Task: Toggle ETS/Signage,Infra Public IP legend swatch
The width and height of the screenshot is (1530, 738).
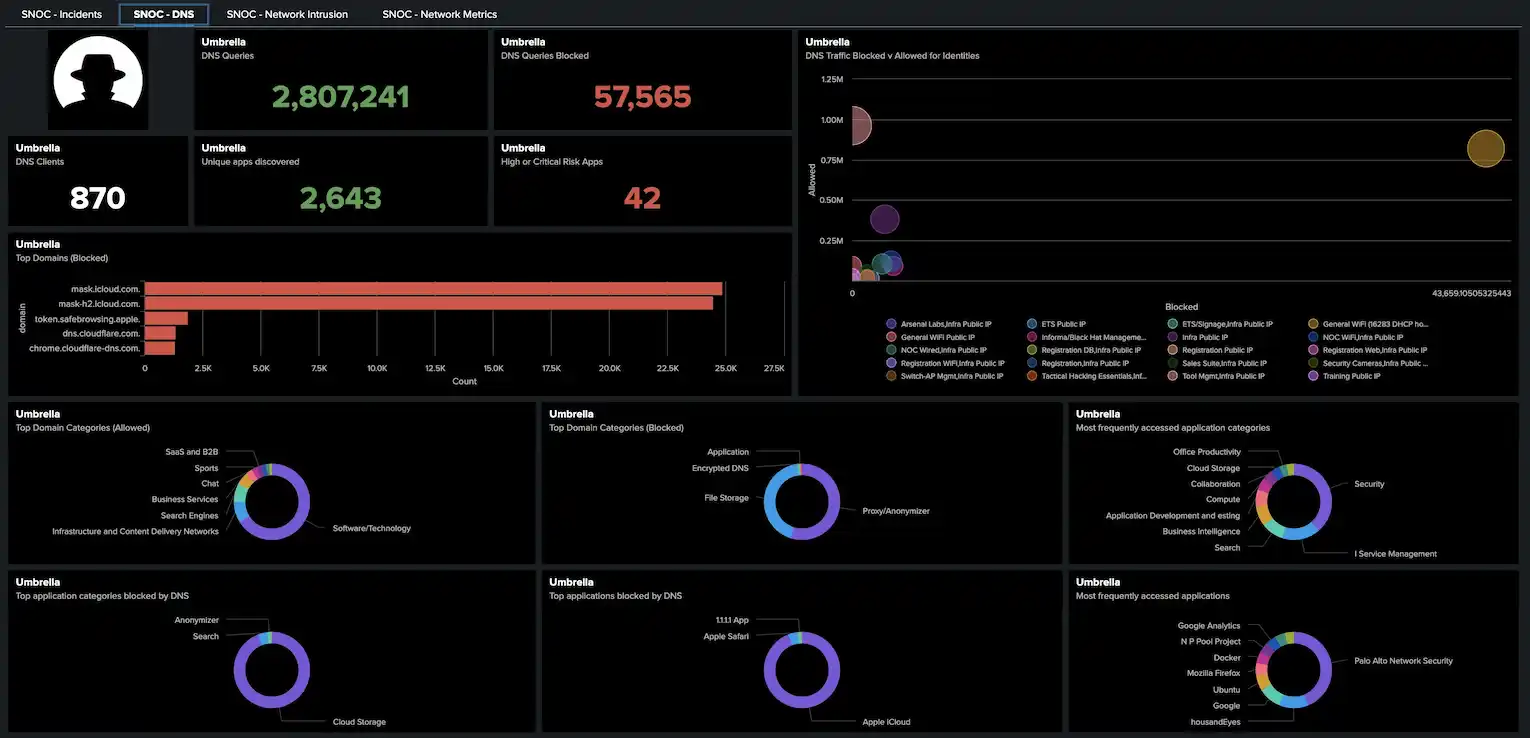Action: click(1173, 324)
